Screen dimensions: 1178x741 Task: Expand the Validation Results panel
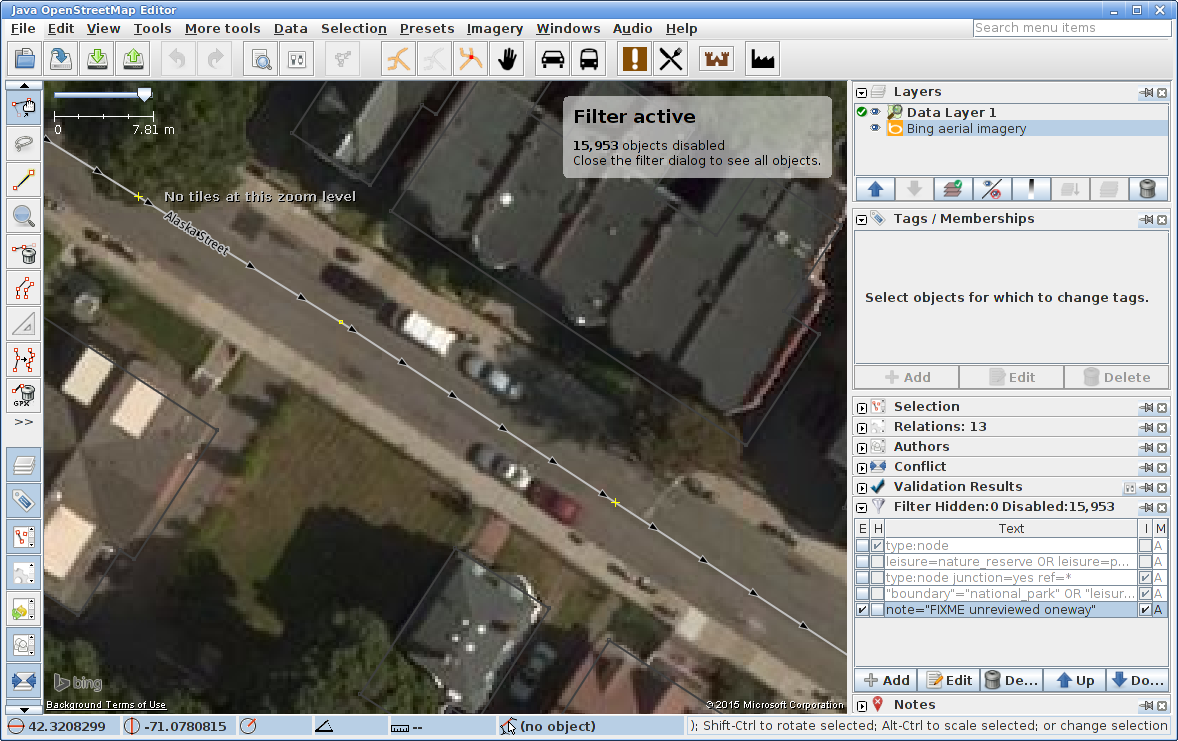[x=861, y=487]
